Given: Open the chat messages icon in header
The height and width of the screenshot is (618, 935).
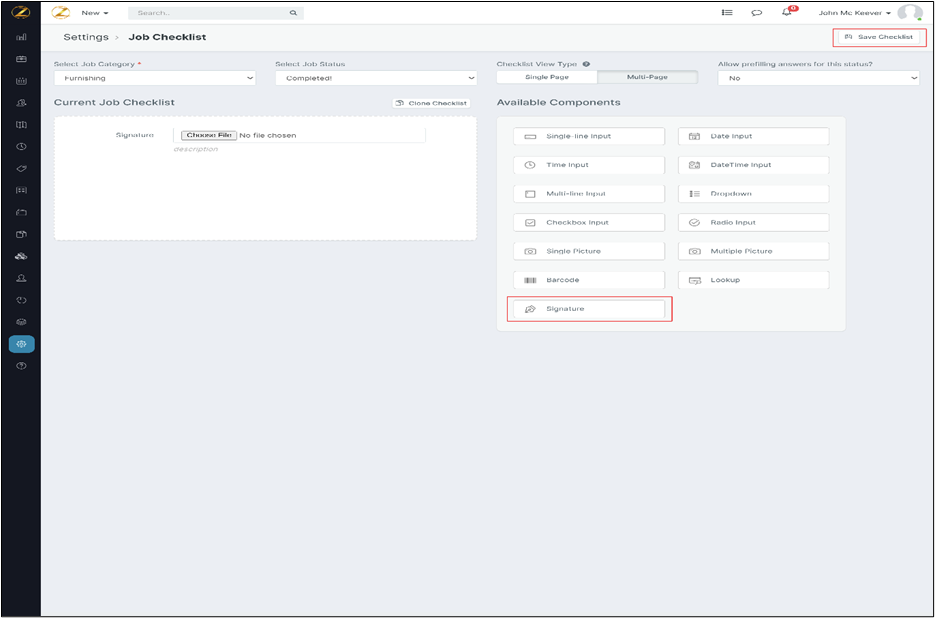Looking at the screenshot, I should pyautogui.click(x=757, y=13).
